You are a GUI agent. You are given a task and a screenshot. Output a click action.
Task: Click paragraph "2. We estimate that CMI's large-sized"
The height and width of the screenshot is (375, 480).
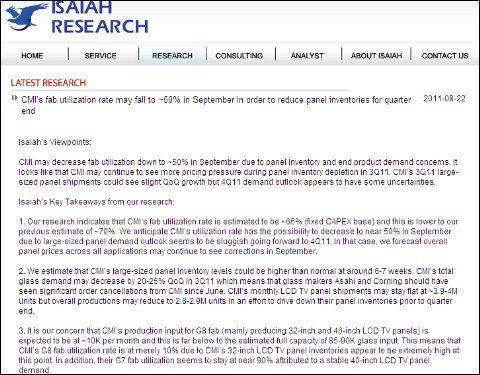(x=238, y=291)
